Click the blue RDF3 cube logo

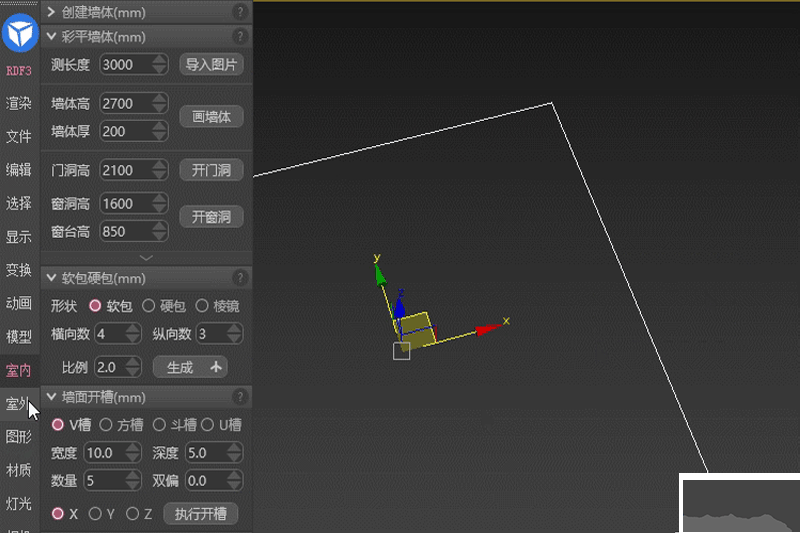click(19, 36)
